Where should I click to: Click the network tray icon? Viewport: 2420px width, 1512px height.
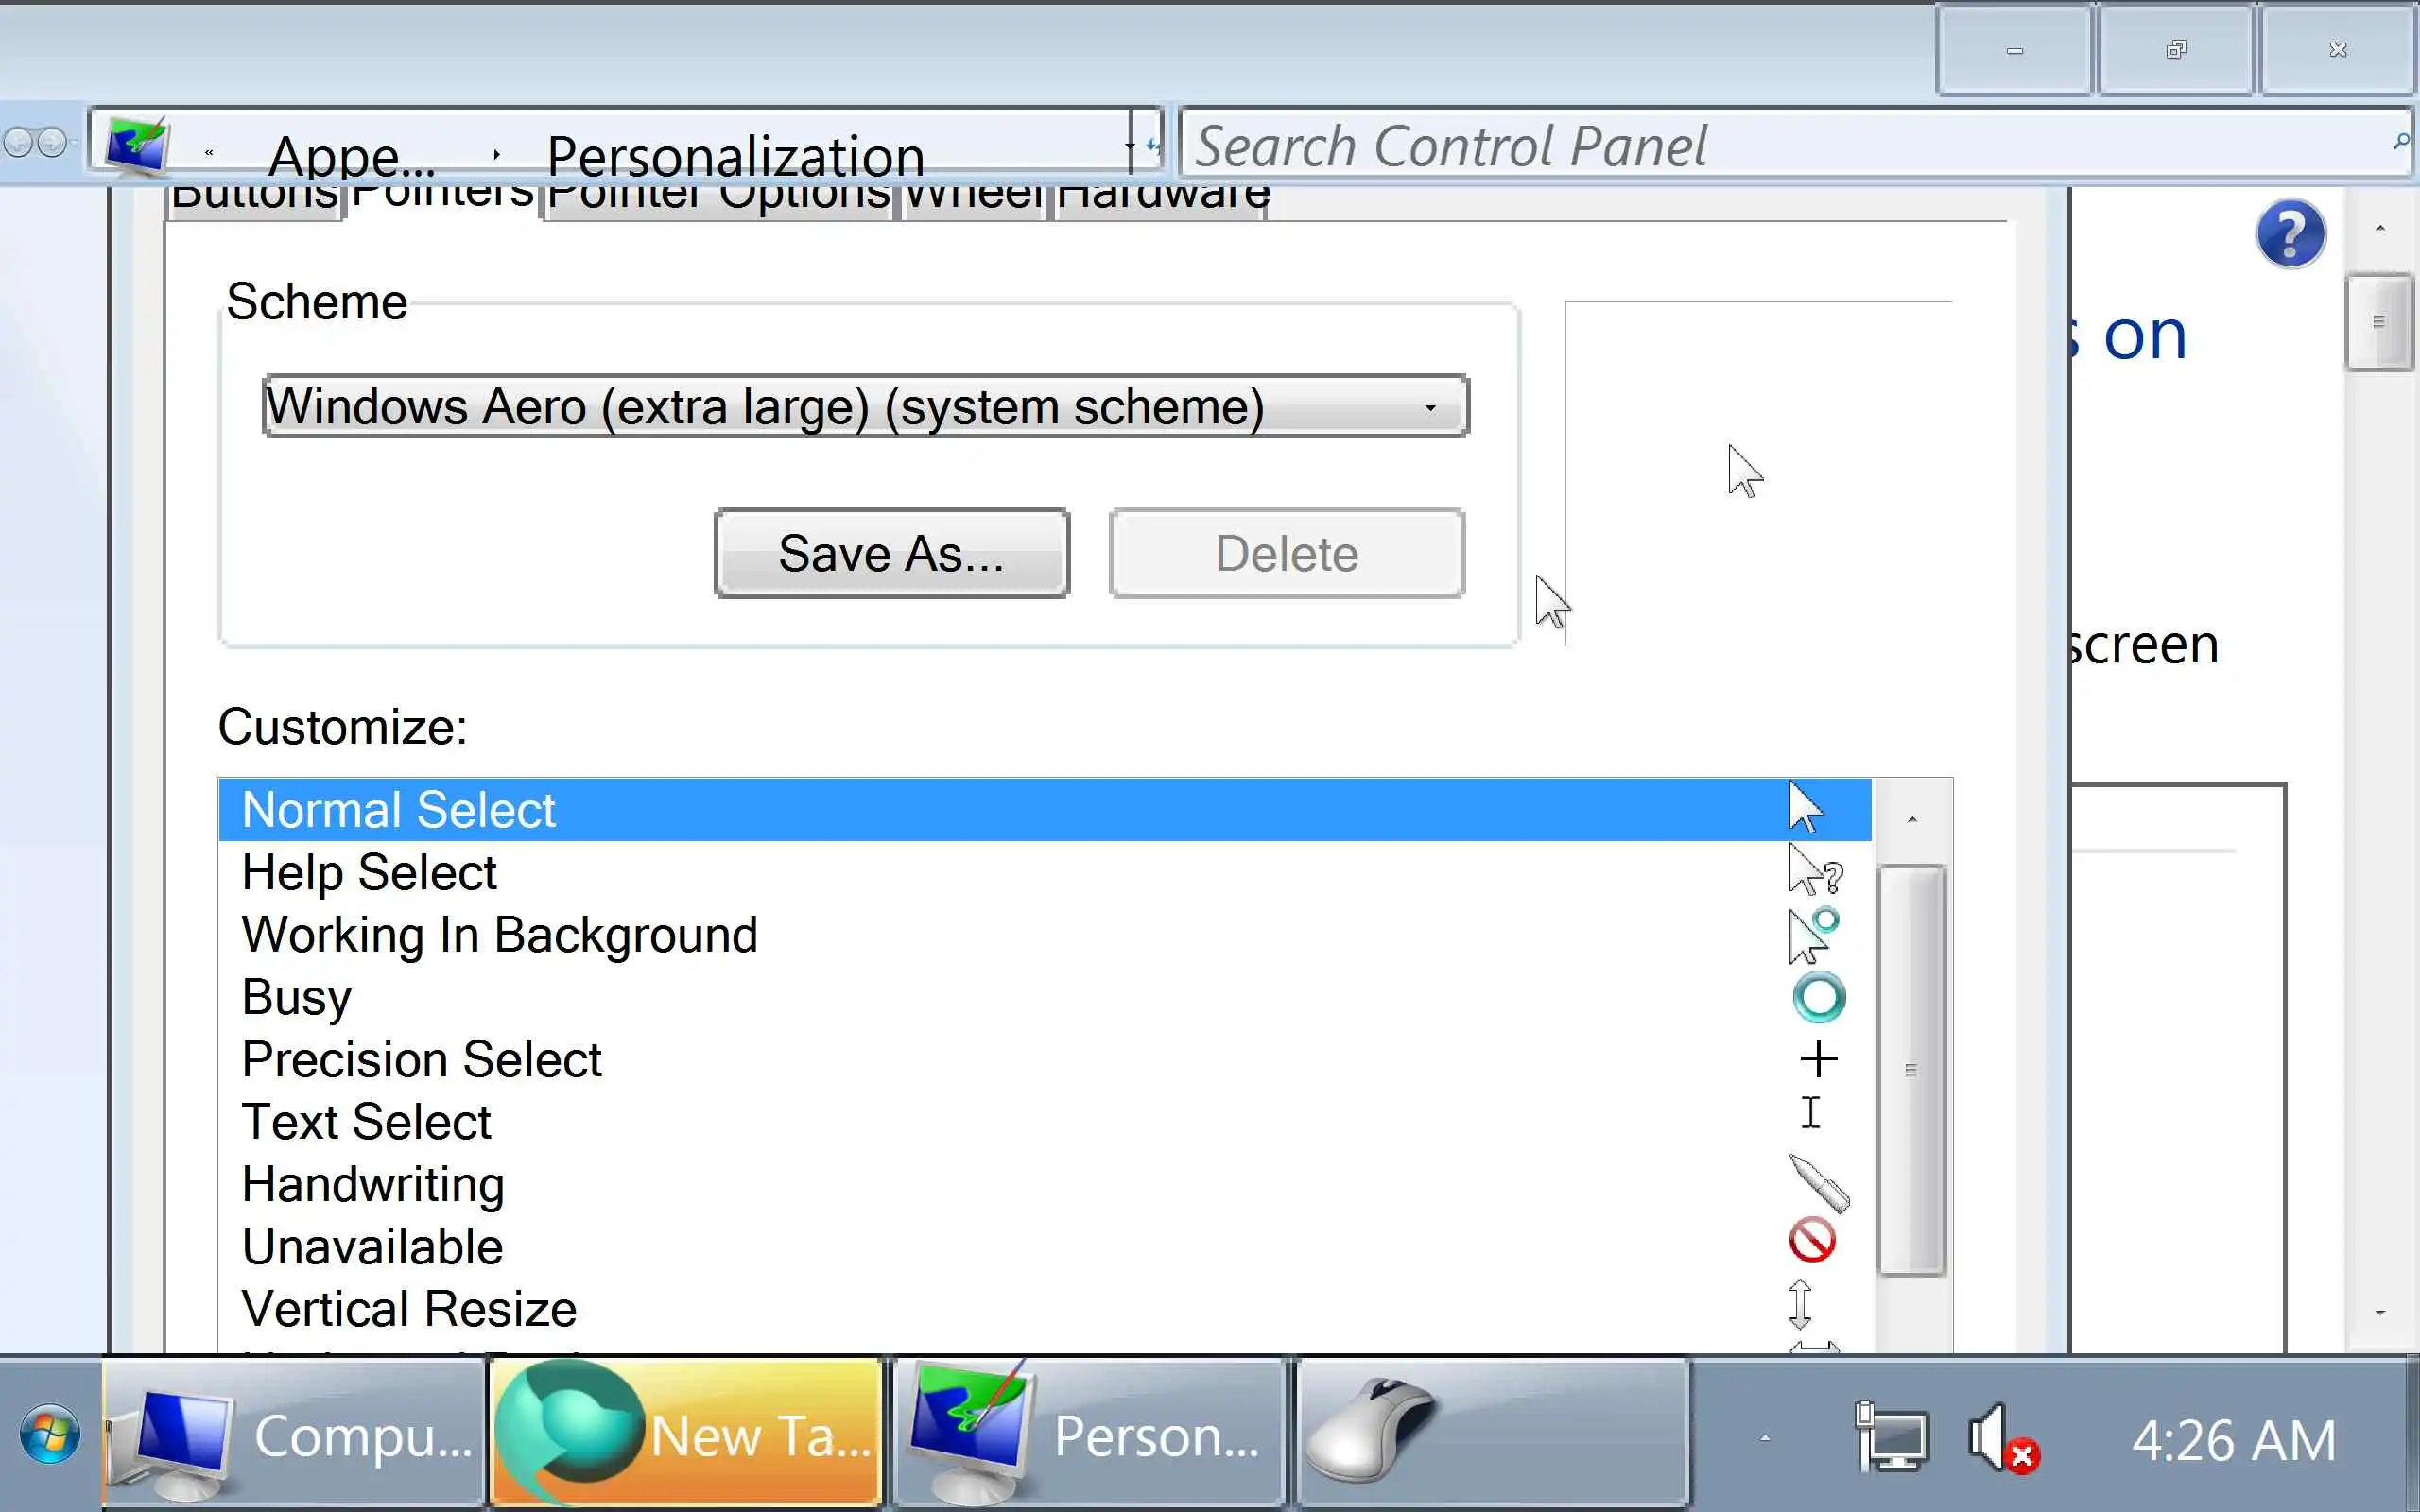tap(1891, 1439)
